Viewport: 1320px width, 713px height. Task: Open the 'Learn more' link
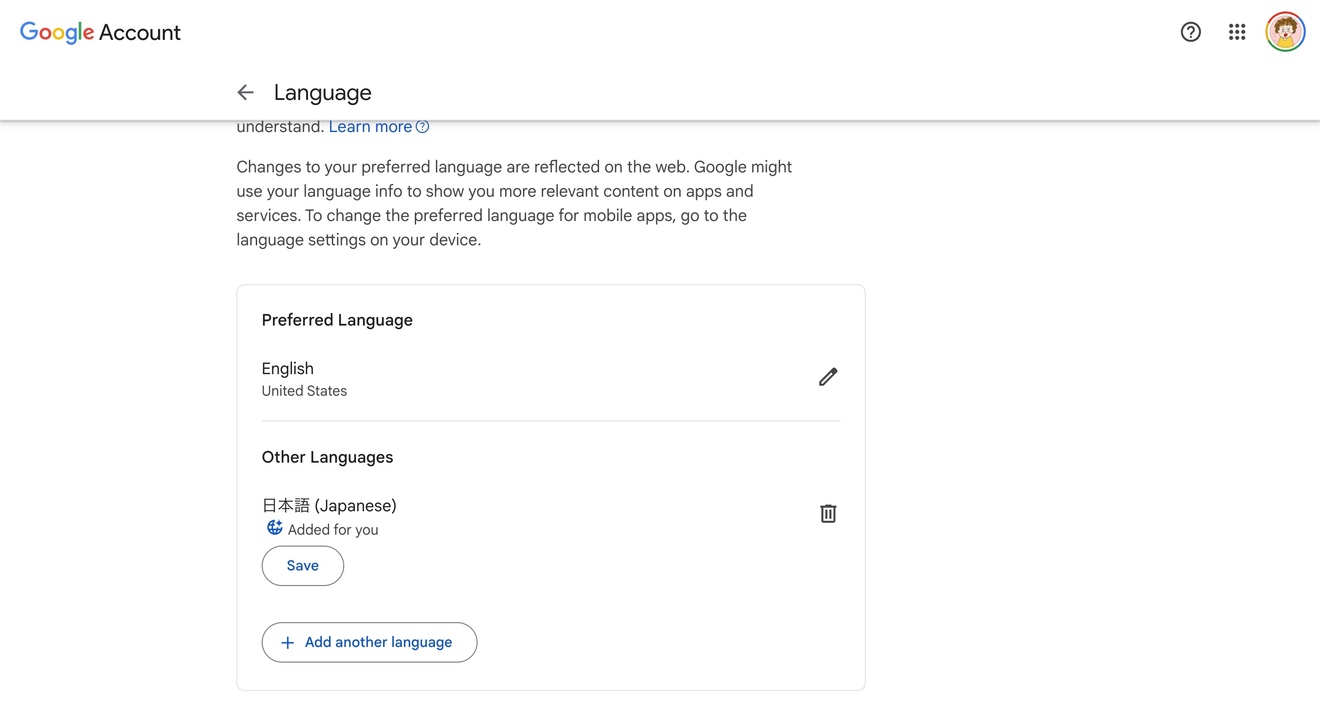(370, 127)
